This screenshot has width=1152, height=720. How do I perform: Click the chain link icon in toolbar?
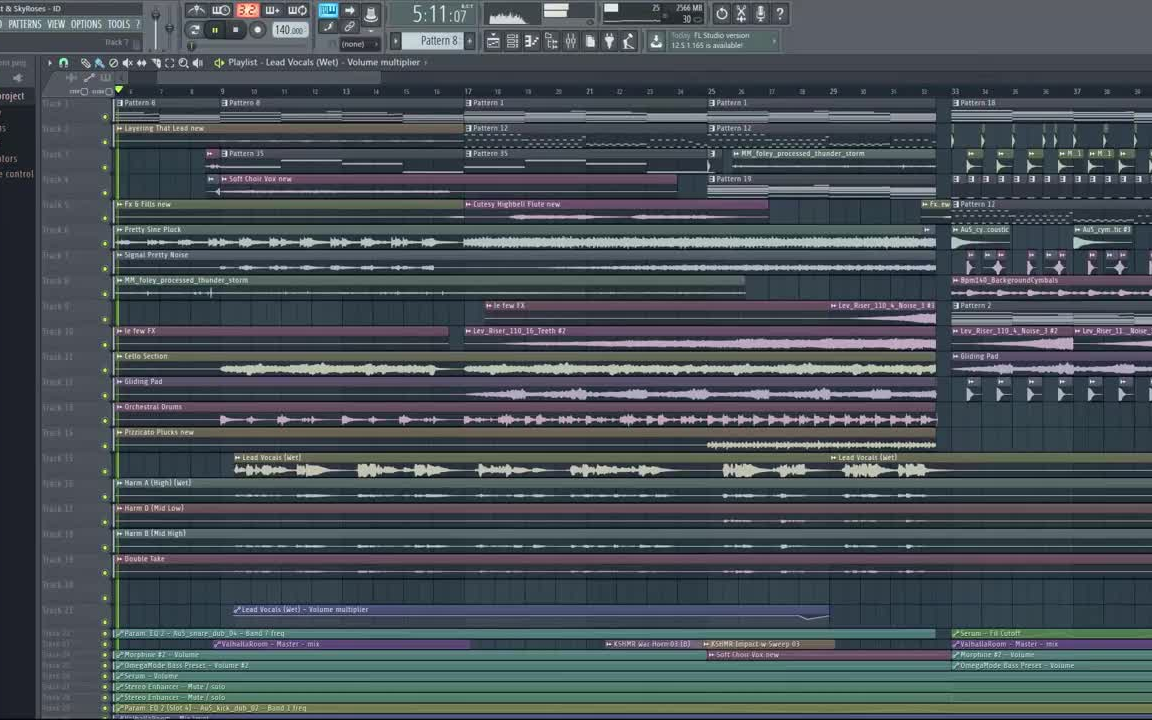pos(349,27)
